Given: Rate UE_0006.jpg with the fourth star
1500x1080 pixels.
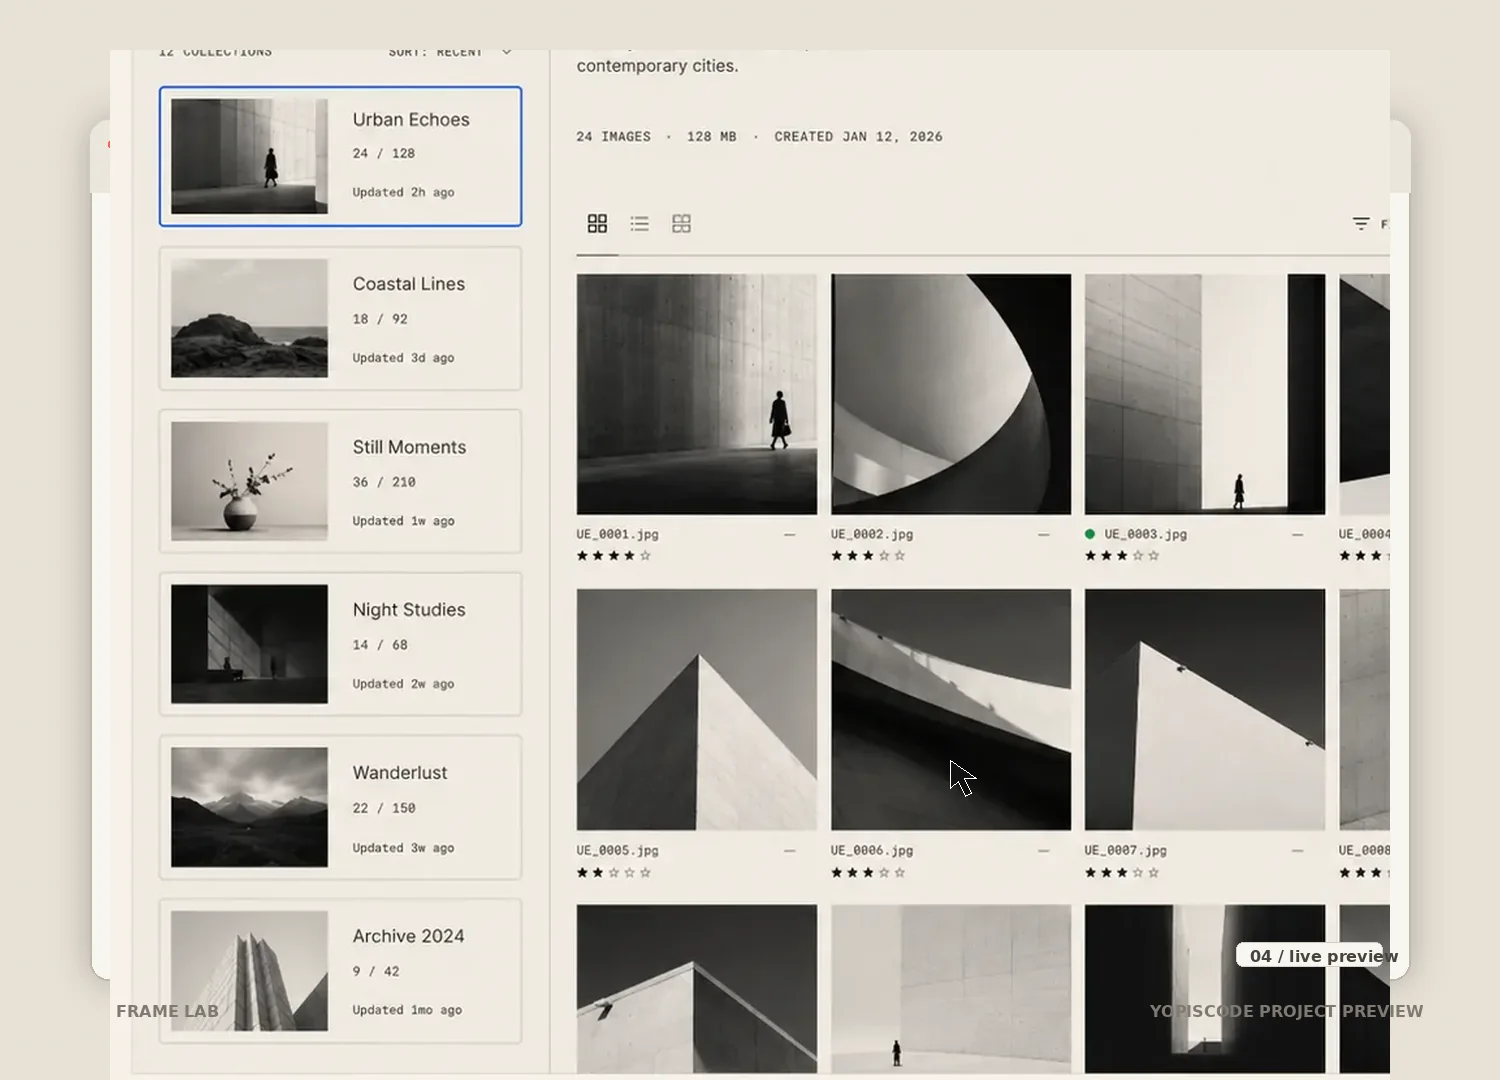Looking at the screenshot, I should pos(884,873).
